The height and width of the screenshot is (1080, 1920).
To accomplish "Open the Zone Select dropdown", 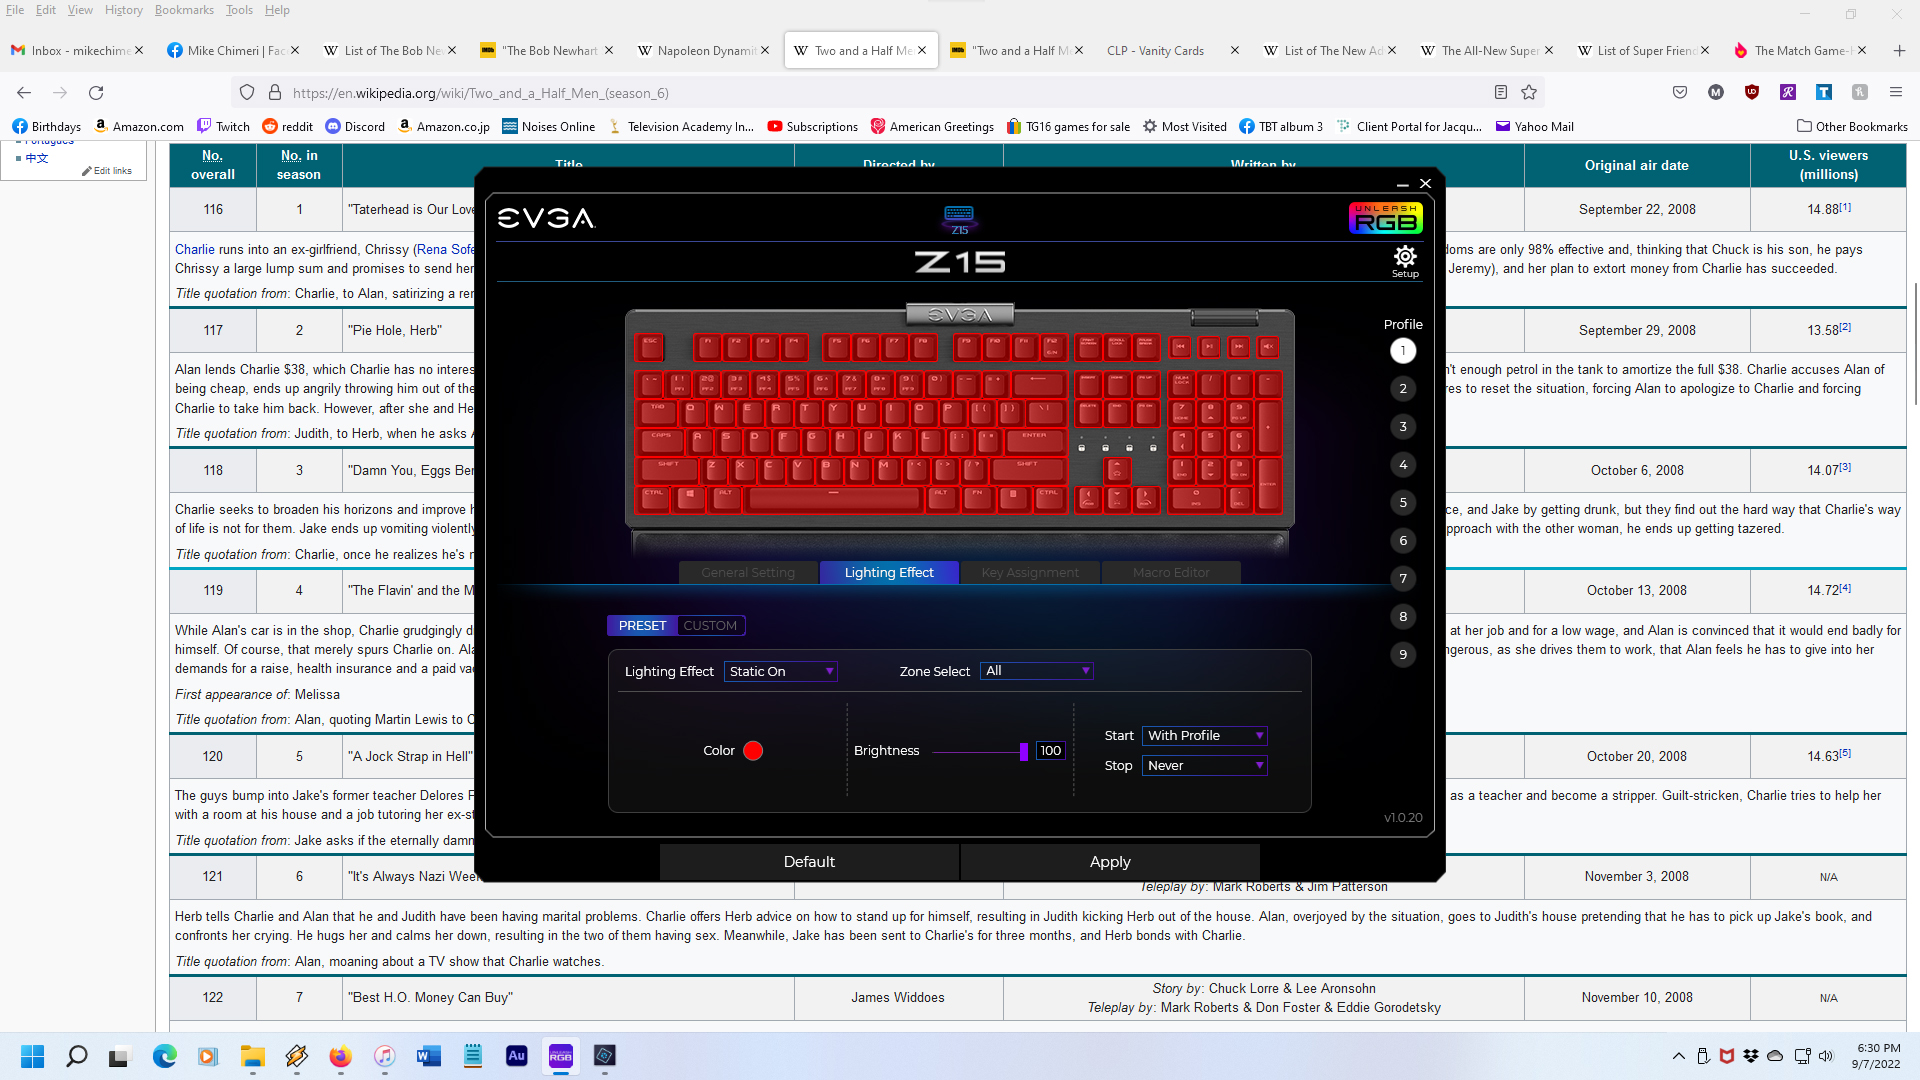I will pos(1037,671).
